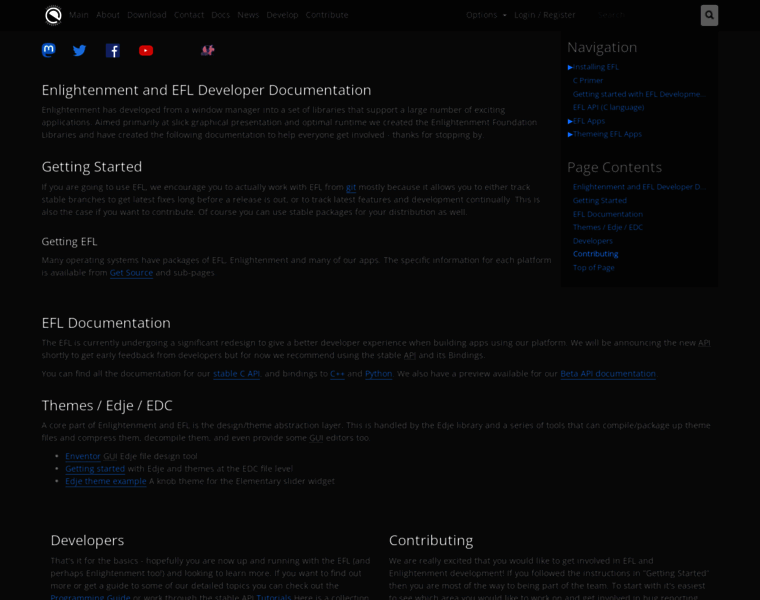
Task: Open the Docs menu item
Action: click(220, 15)
